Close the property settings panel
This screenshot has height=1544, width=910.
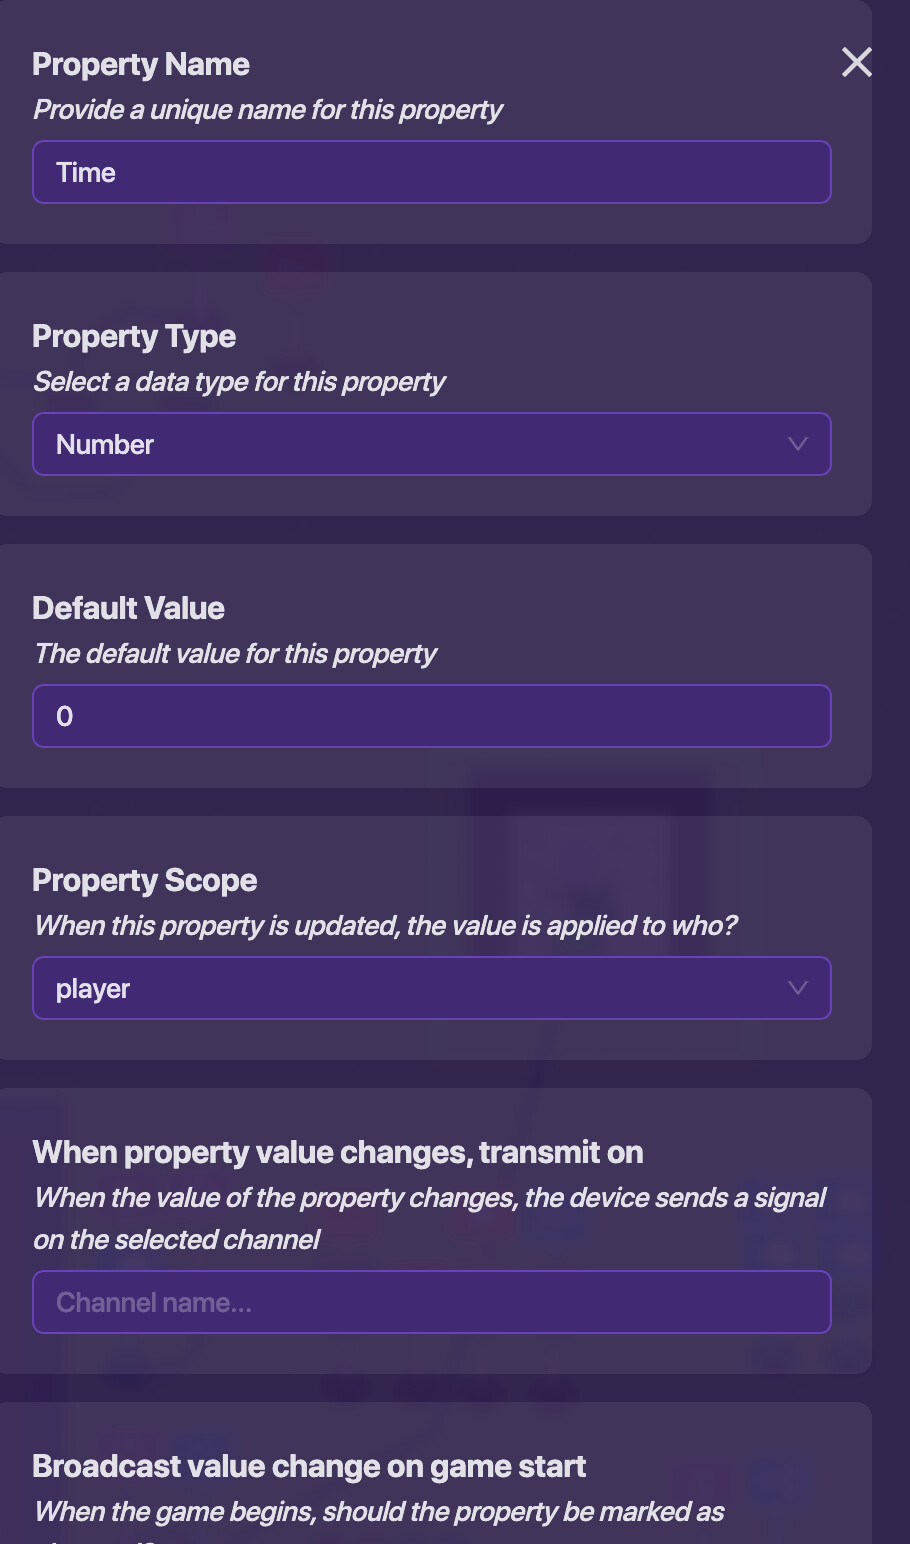coord(857,63)
